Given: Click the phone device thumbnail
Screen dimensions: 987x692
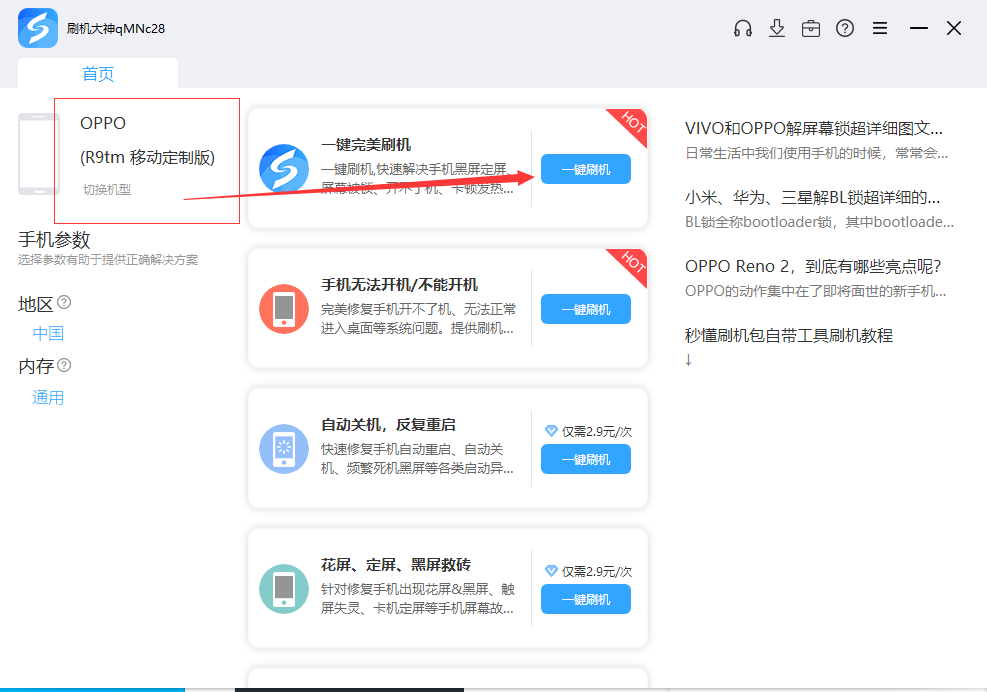Looking at the screenshot, I should click(37, 154).
